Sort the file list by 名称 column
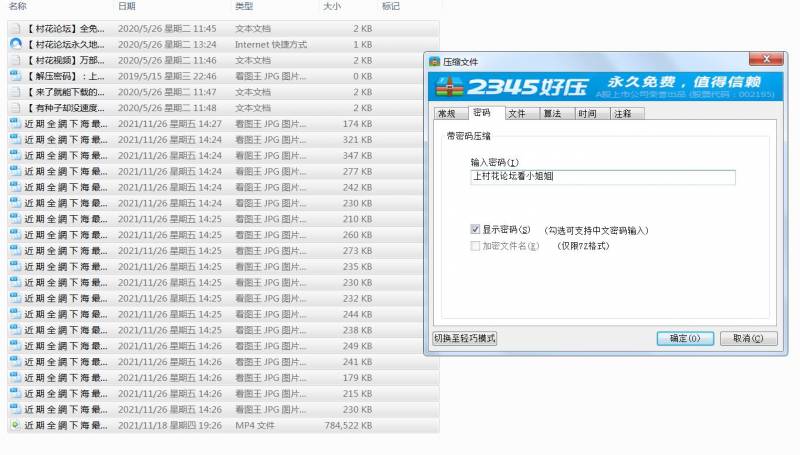800x455 pixels. 18,6
